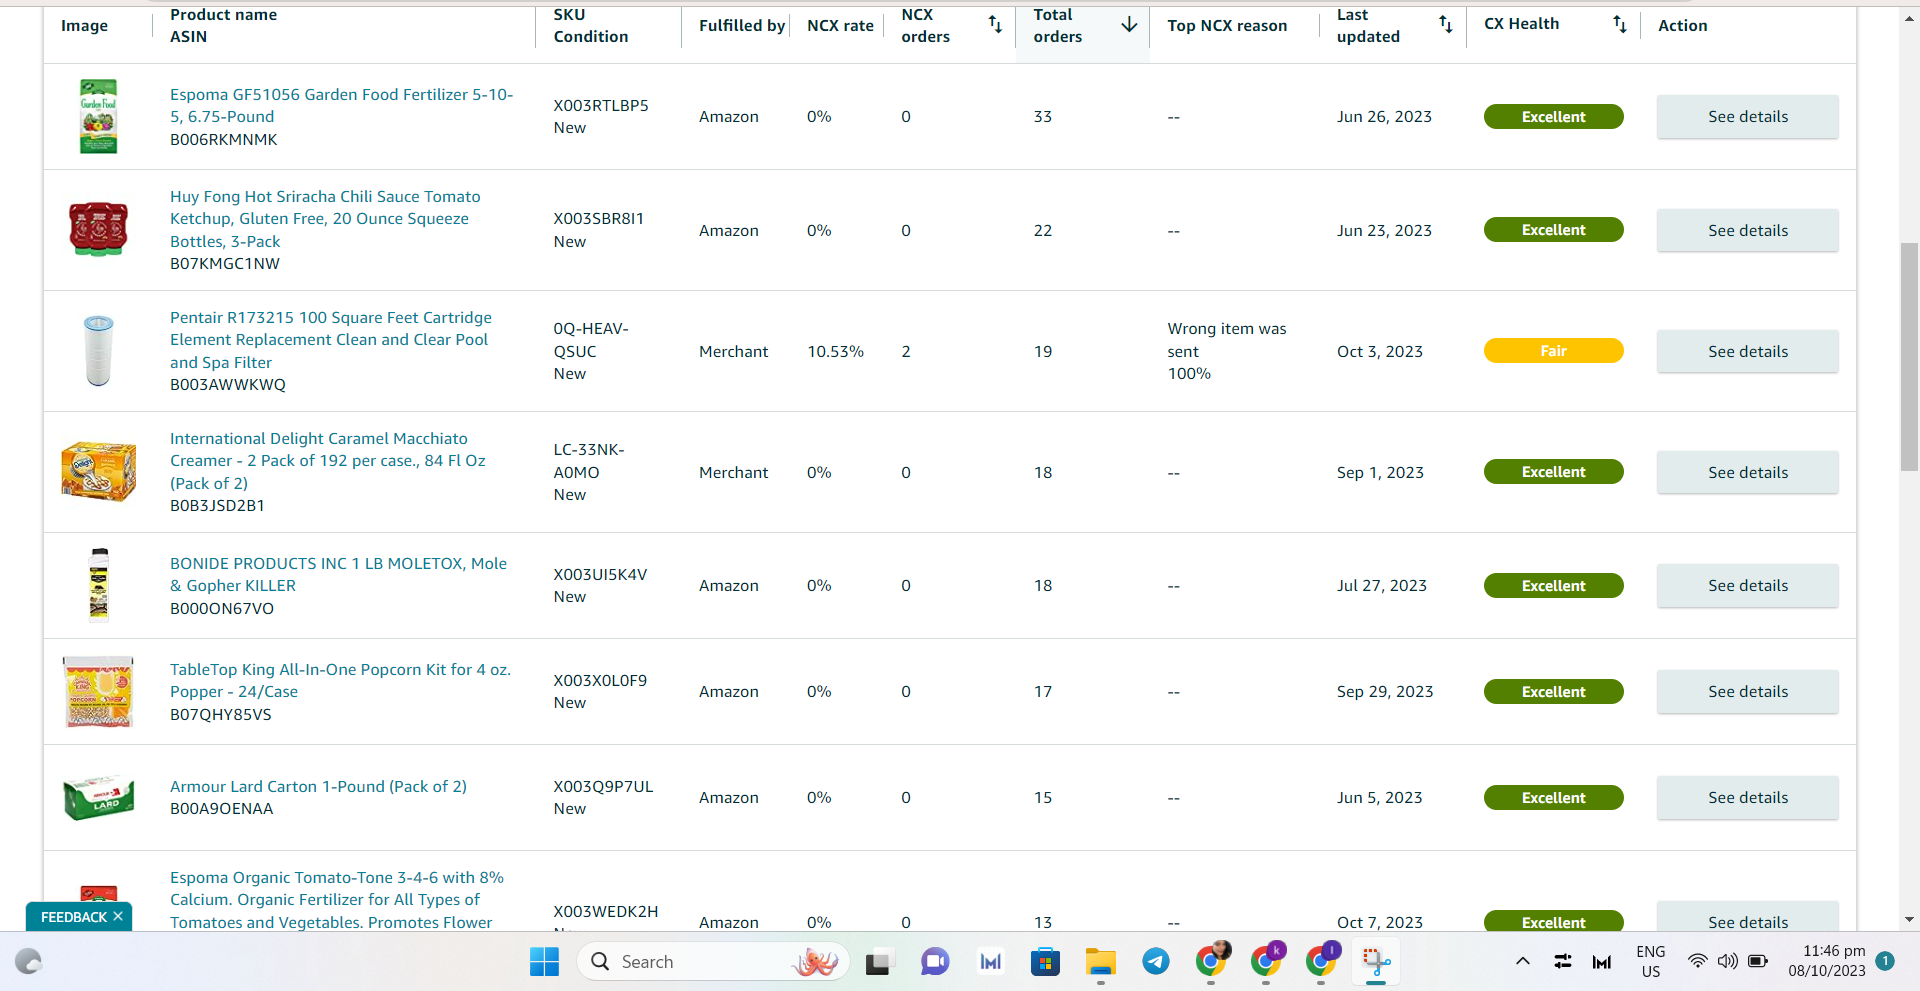Viewport: 1920px width, 991px height.
Task: Click Huy Fong Sriracha bottles thumbnail
Action: [98, 229]
